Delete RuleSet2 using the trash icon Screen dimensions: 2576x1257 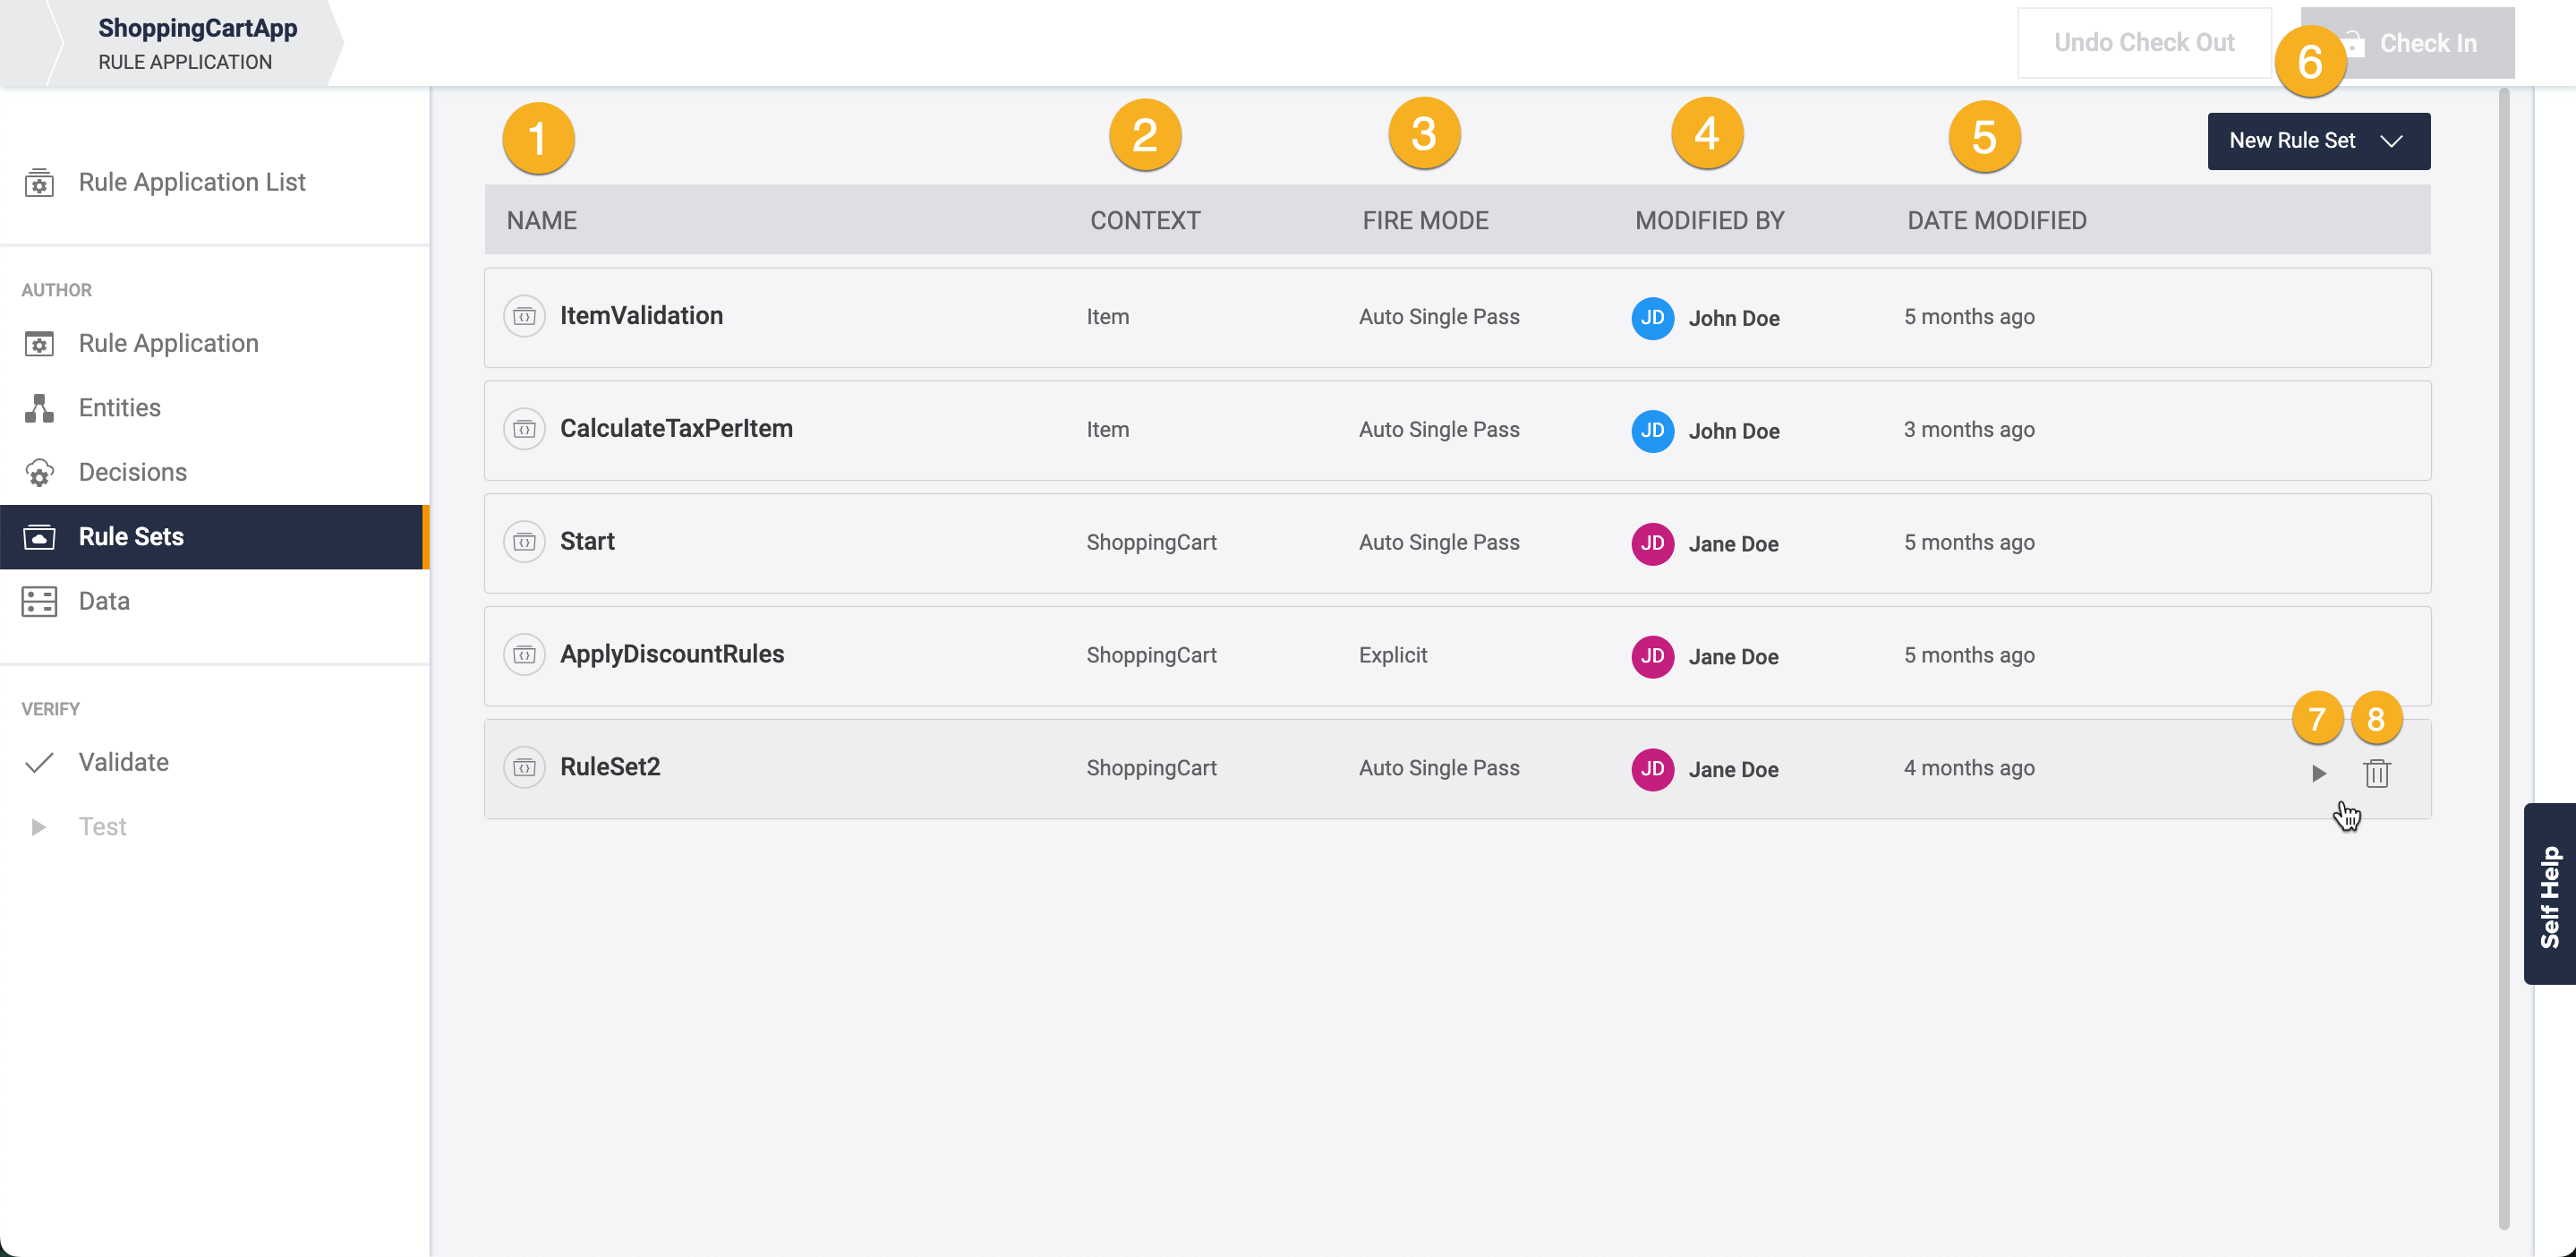tap(2376, 773)
